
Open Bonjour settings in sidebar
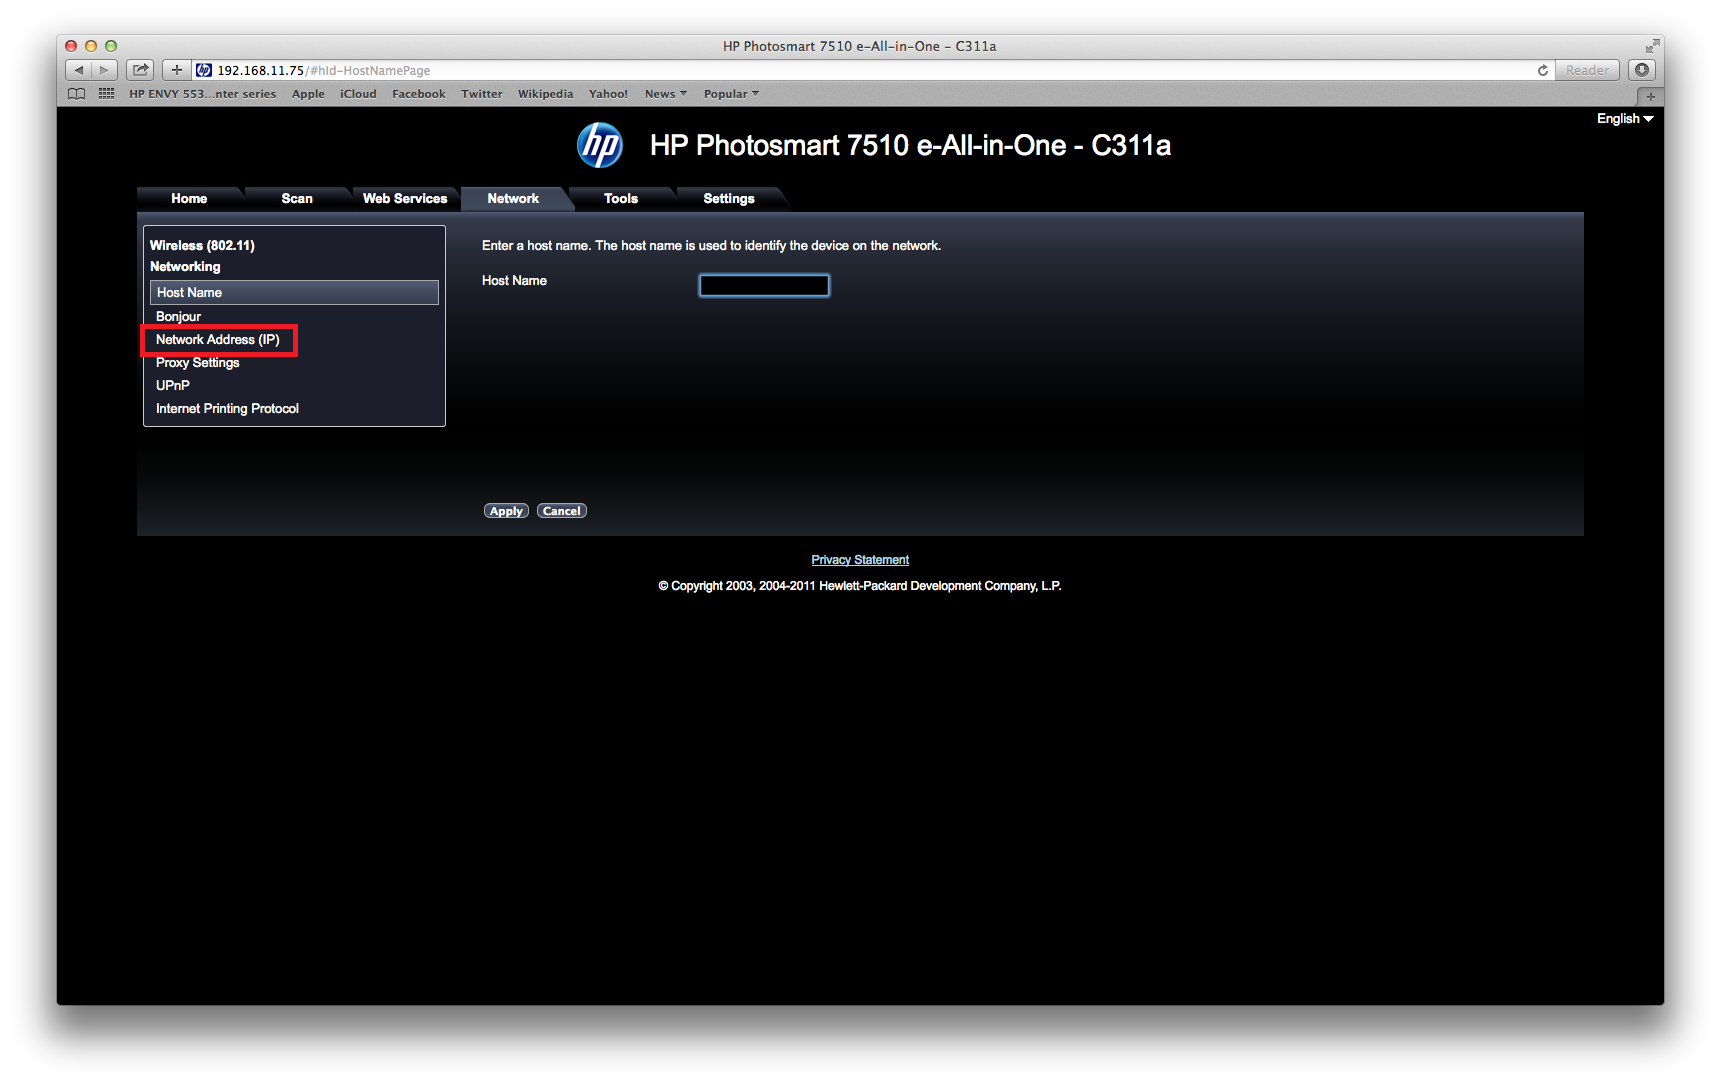pyautogui.click(x=178, y=316)
